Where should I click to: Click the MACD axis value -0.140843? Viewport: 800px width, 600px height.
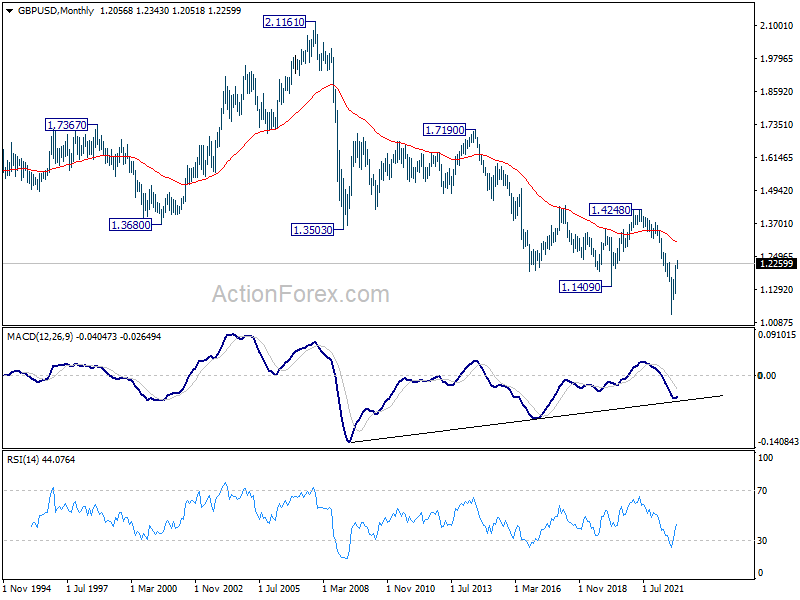(x=778, y=441)
